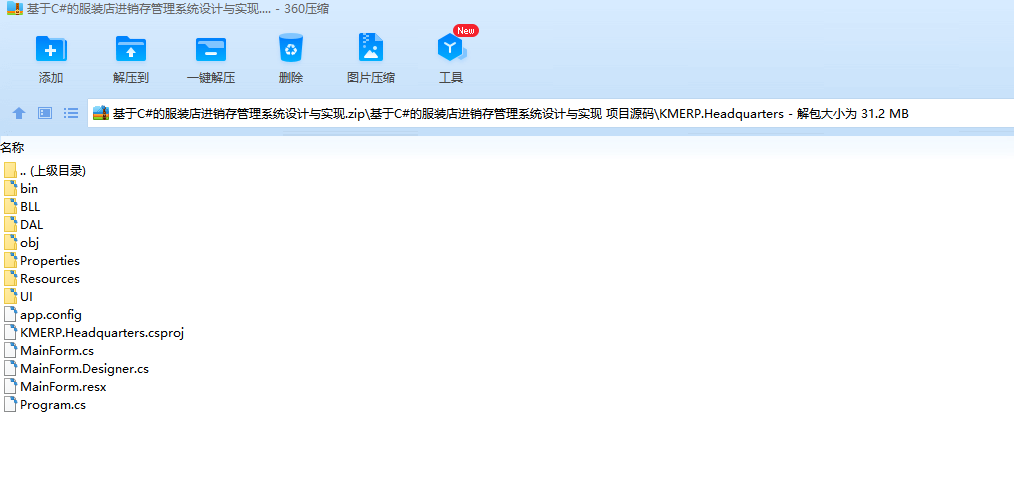Image resolution: width=1014 pixels, height=491 pixels.
Task: Go up one level with the arrow icon
Action: (19, 113)
